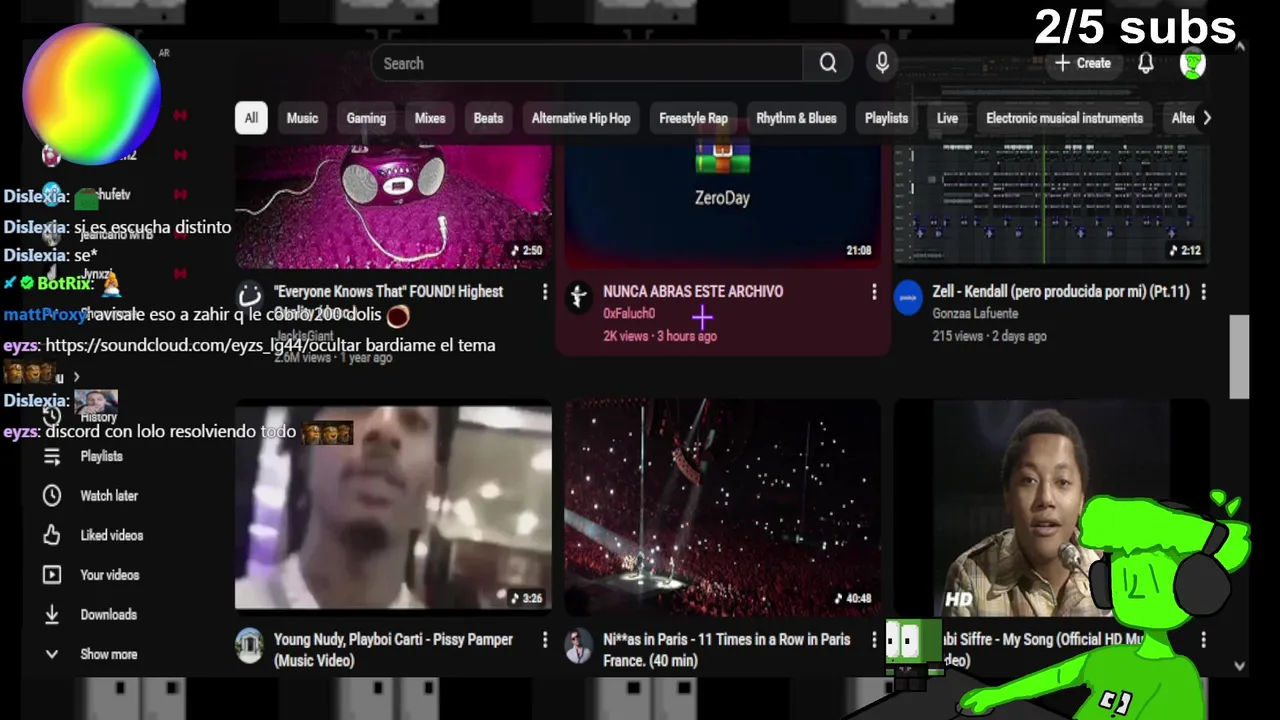Open options for Labi Siffre My Song video
This screenshot has height=720, width=1280.
[1202, 640]
